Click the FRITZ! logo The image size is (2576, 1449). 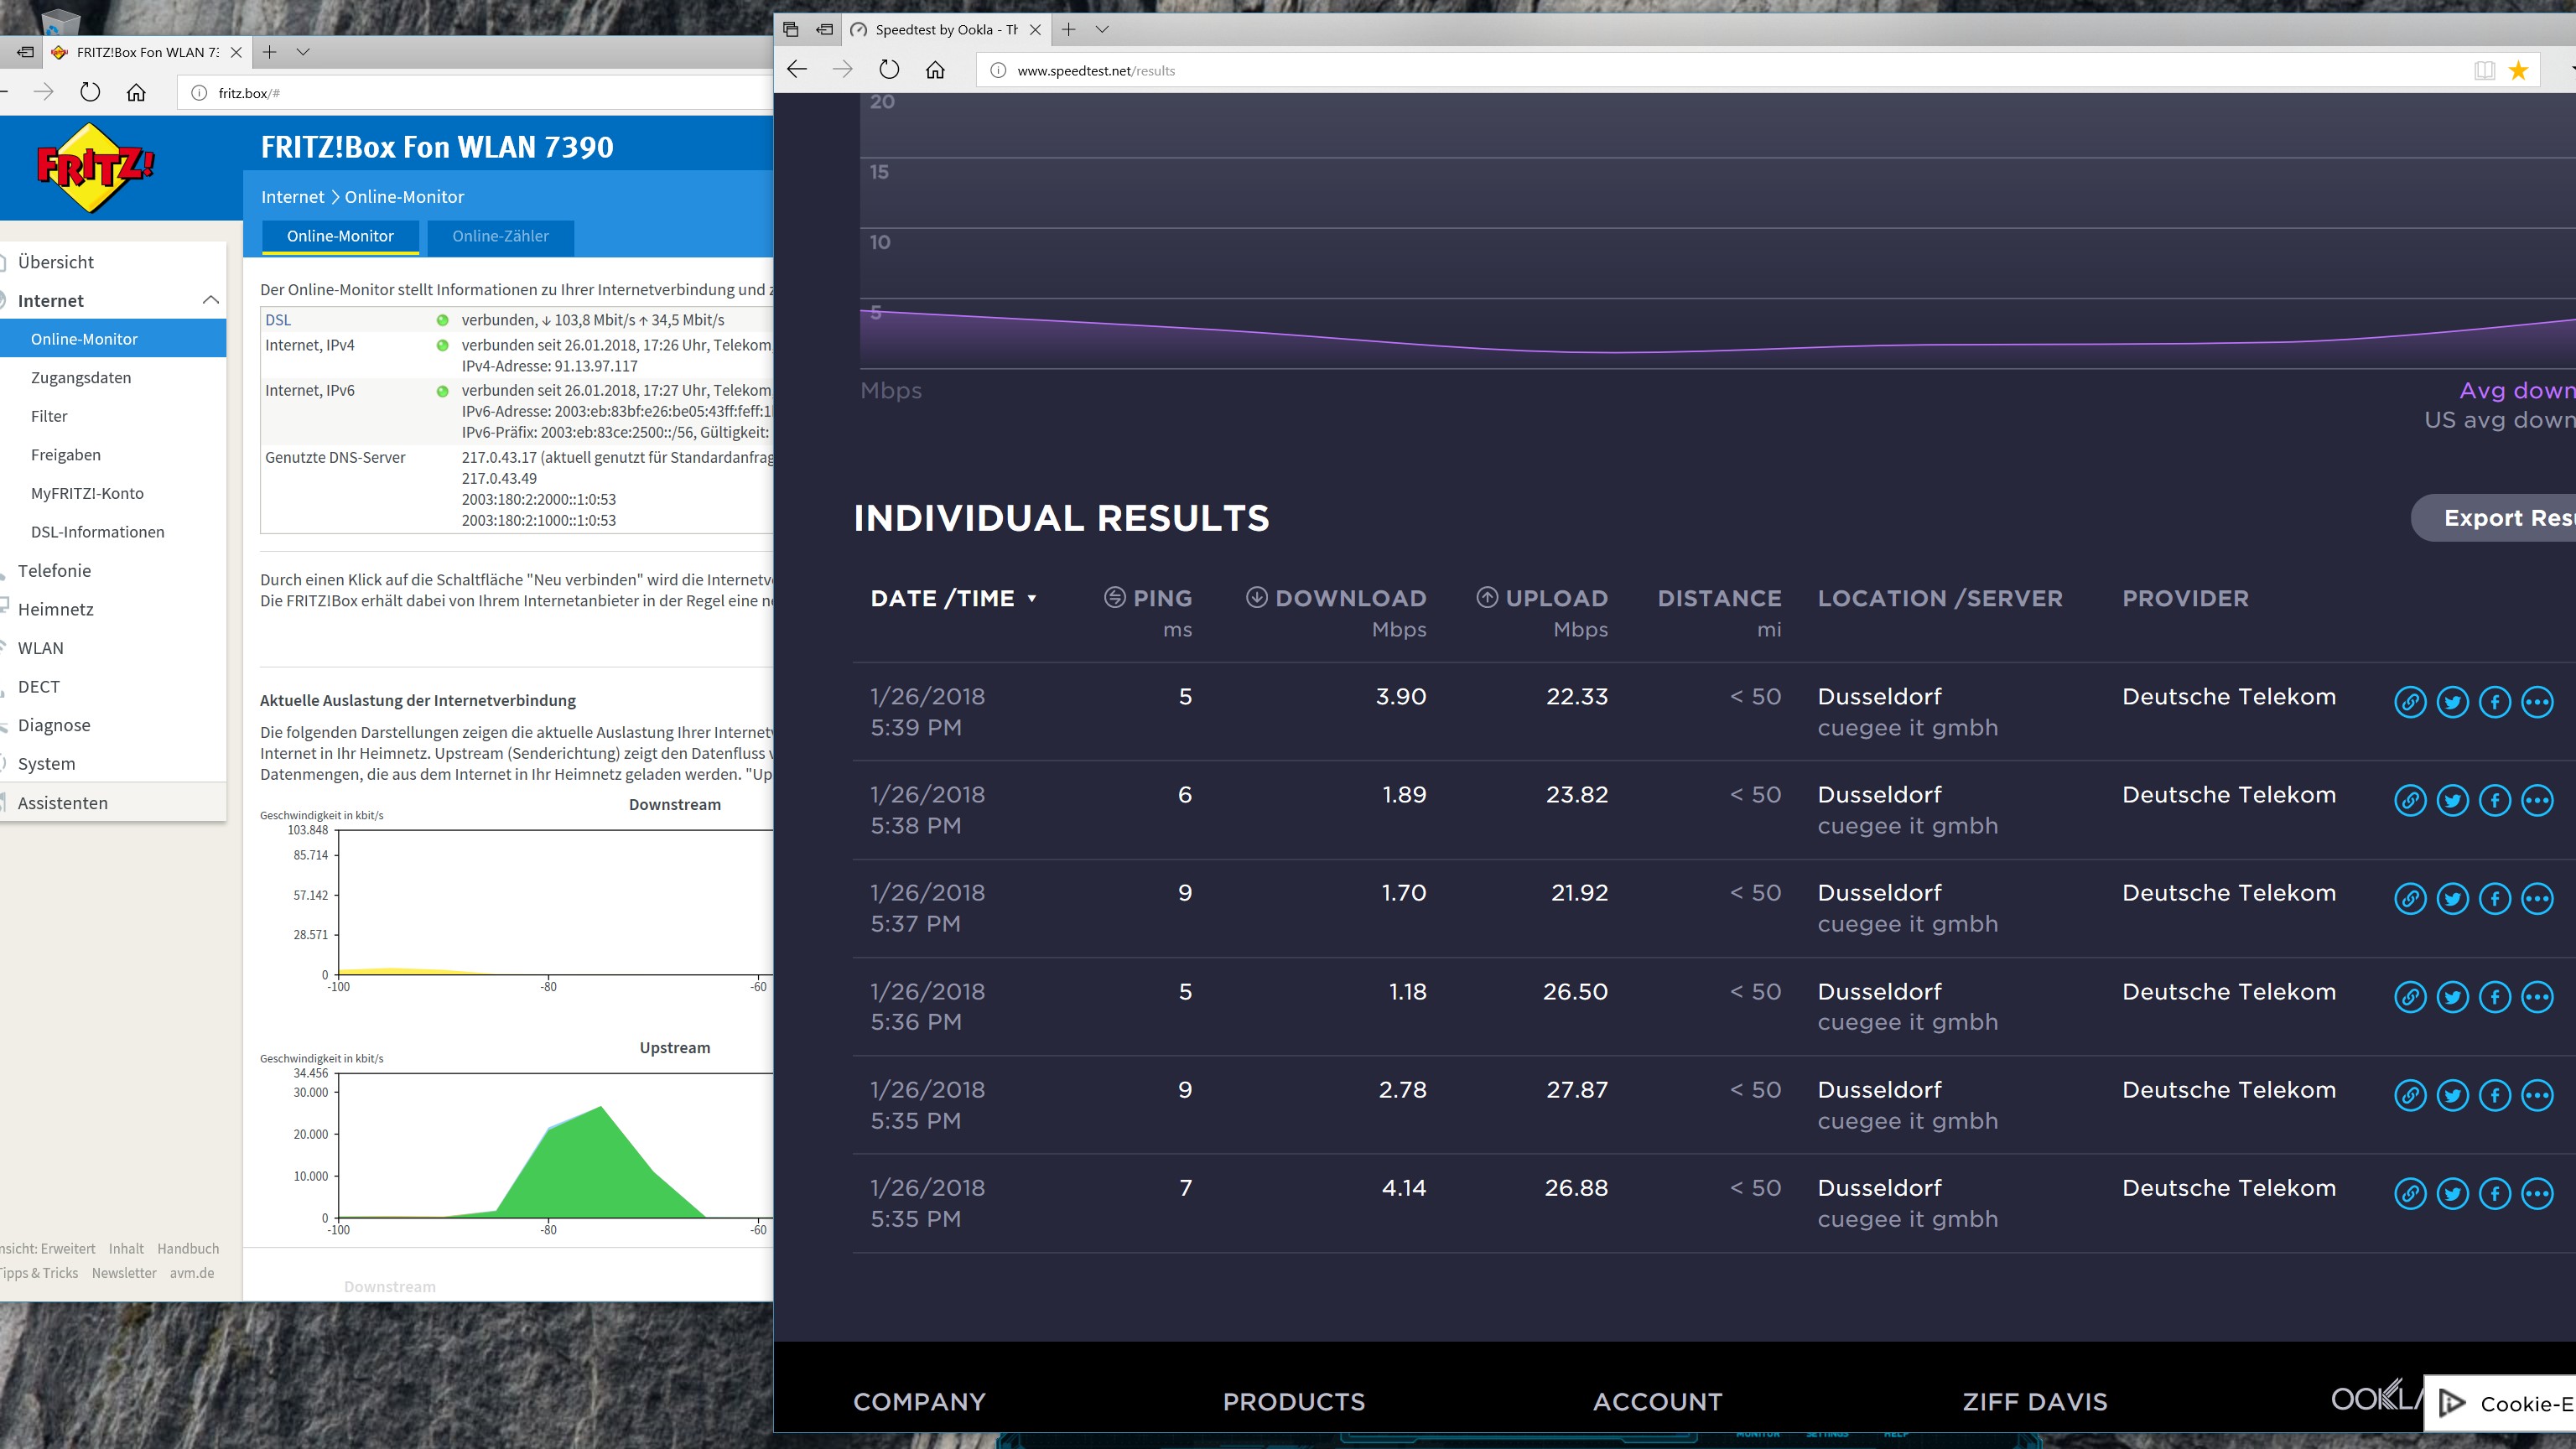pyautogui.click(x=94, y=167)
